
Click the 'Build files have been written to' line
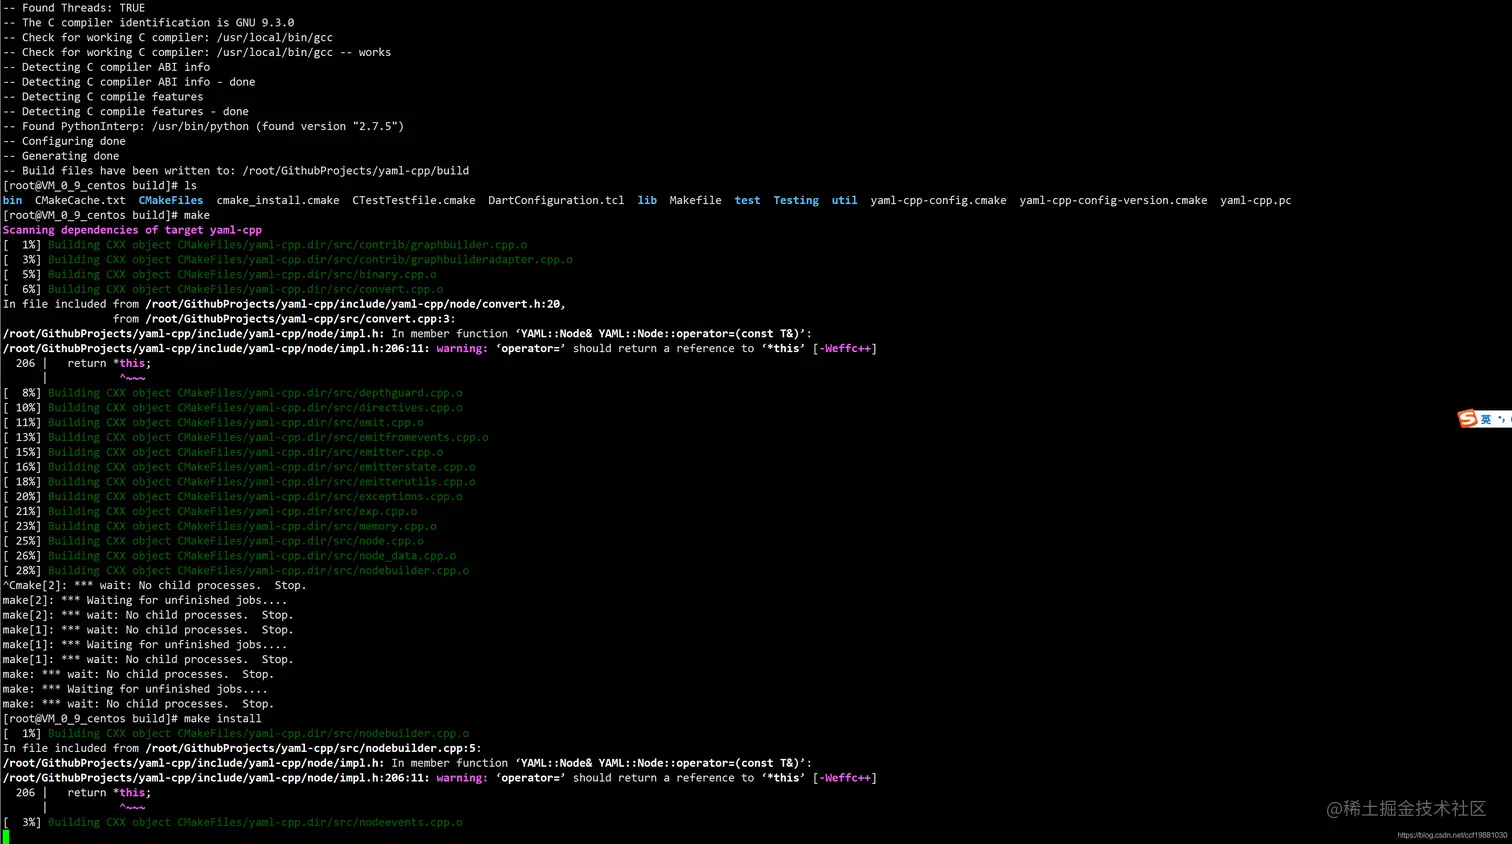click(x=236, y=171)
